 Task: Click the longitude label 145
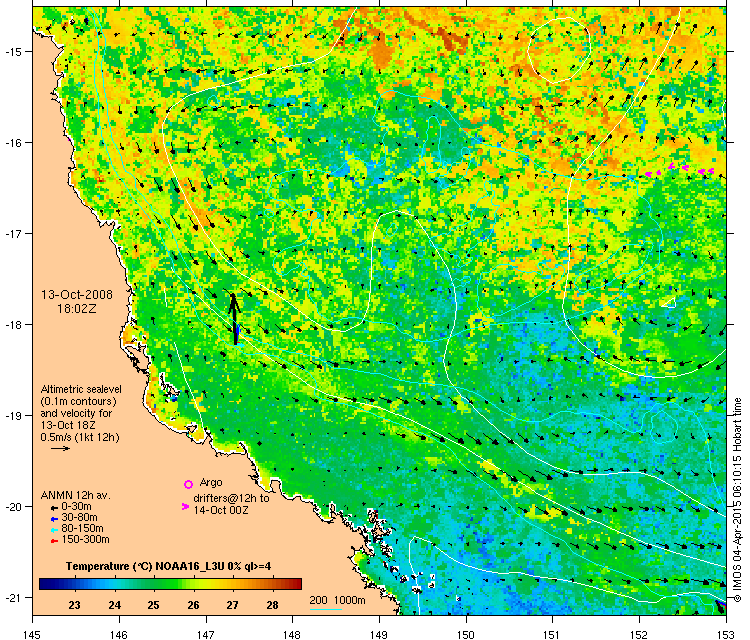coord(33,634)
